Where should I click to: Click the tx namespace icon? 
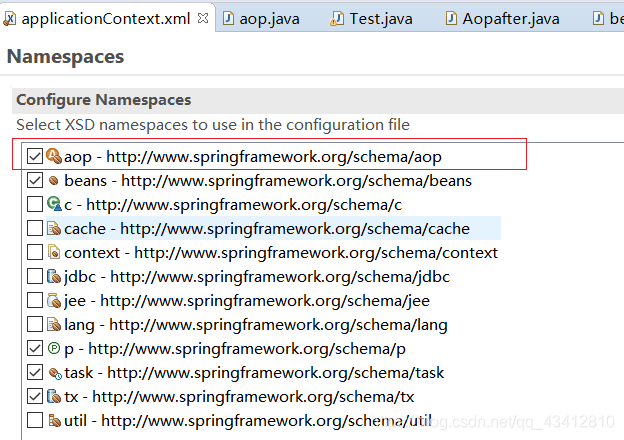point(54,396)
